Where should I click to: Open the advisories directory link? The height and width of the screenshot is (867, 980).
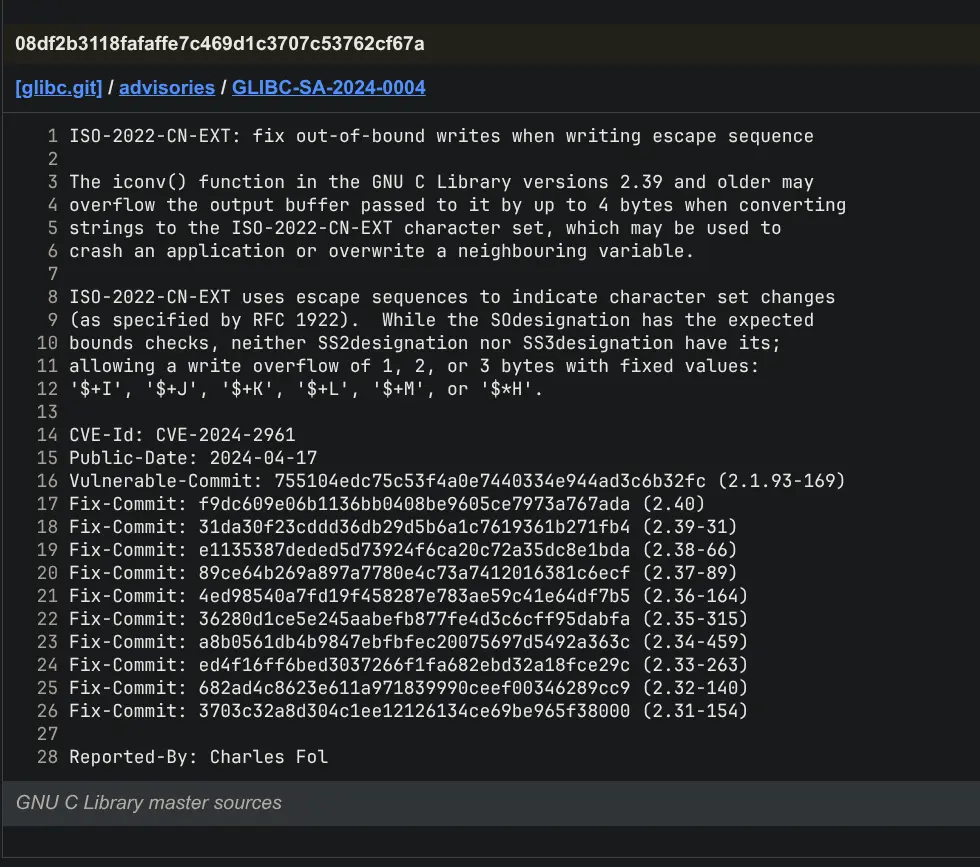click(167, 88)
